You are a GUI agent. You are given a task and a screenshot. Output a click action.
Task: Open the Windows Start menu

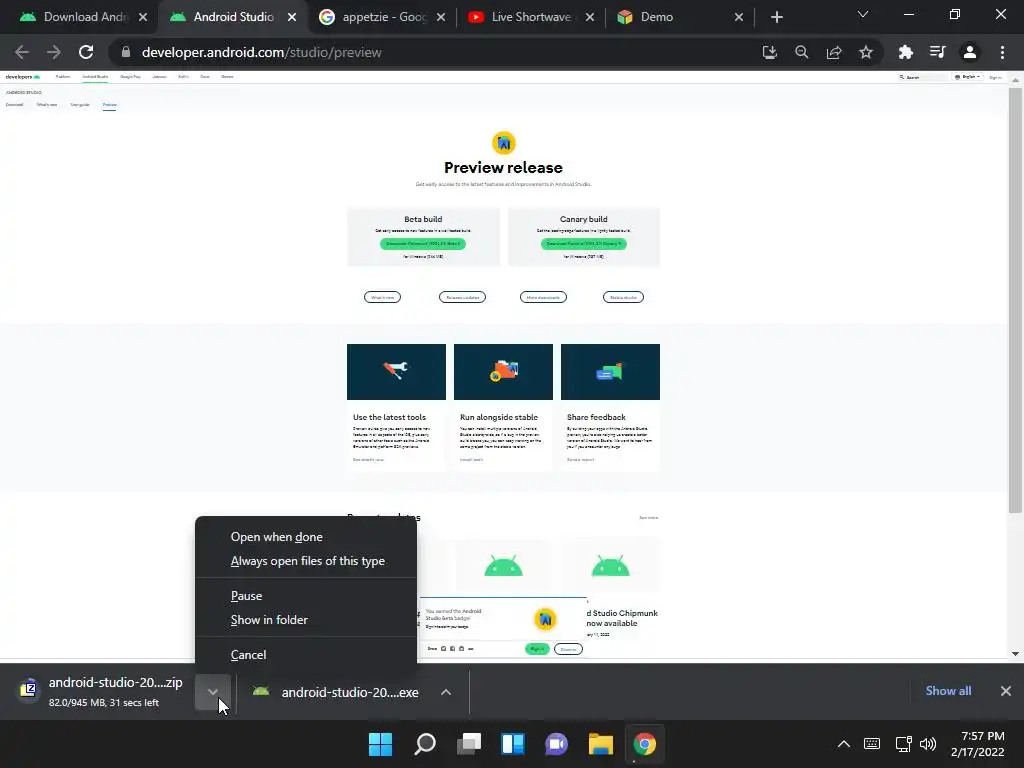(380, 744)
